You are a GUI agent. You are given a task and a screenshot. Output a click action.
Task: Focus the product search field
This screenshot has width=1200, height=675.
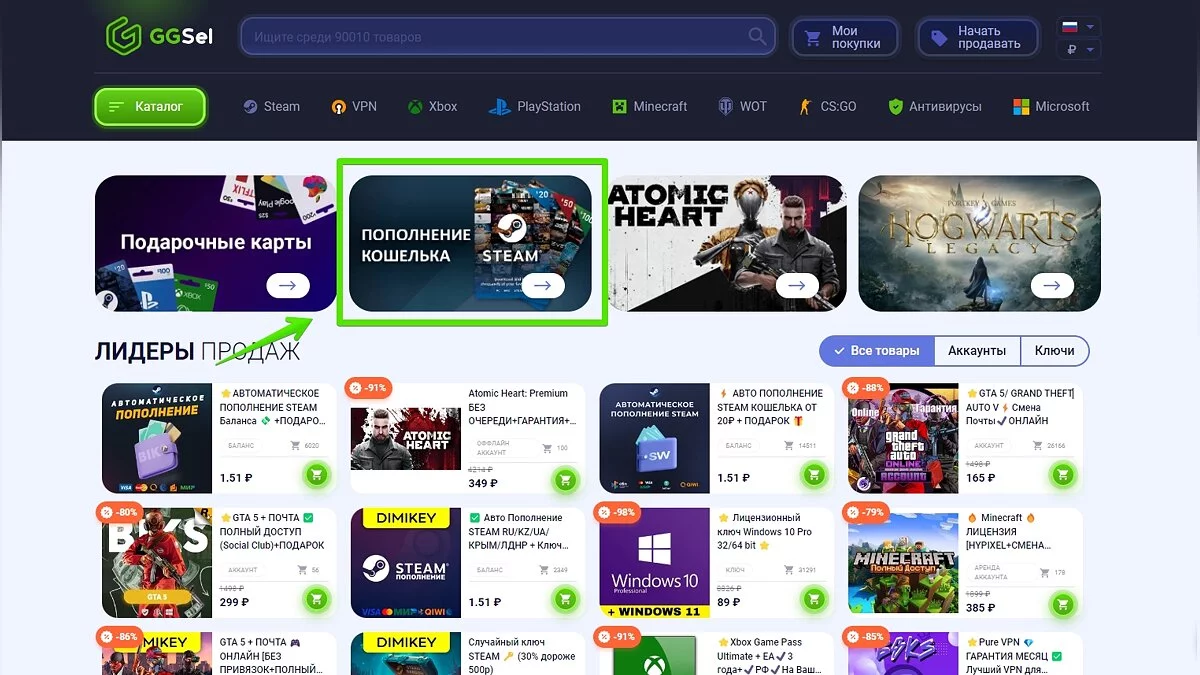point(508,37)
